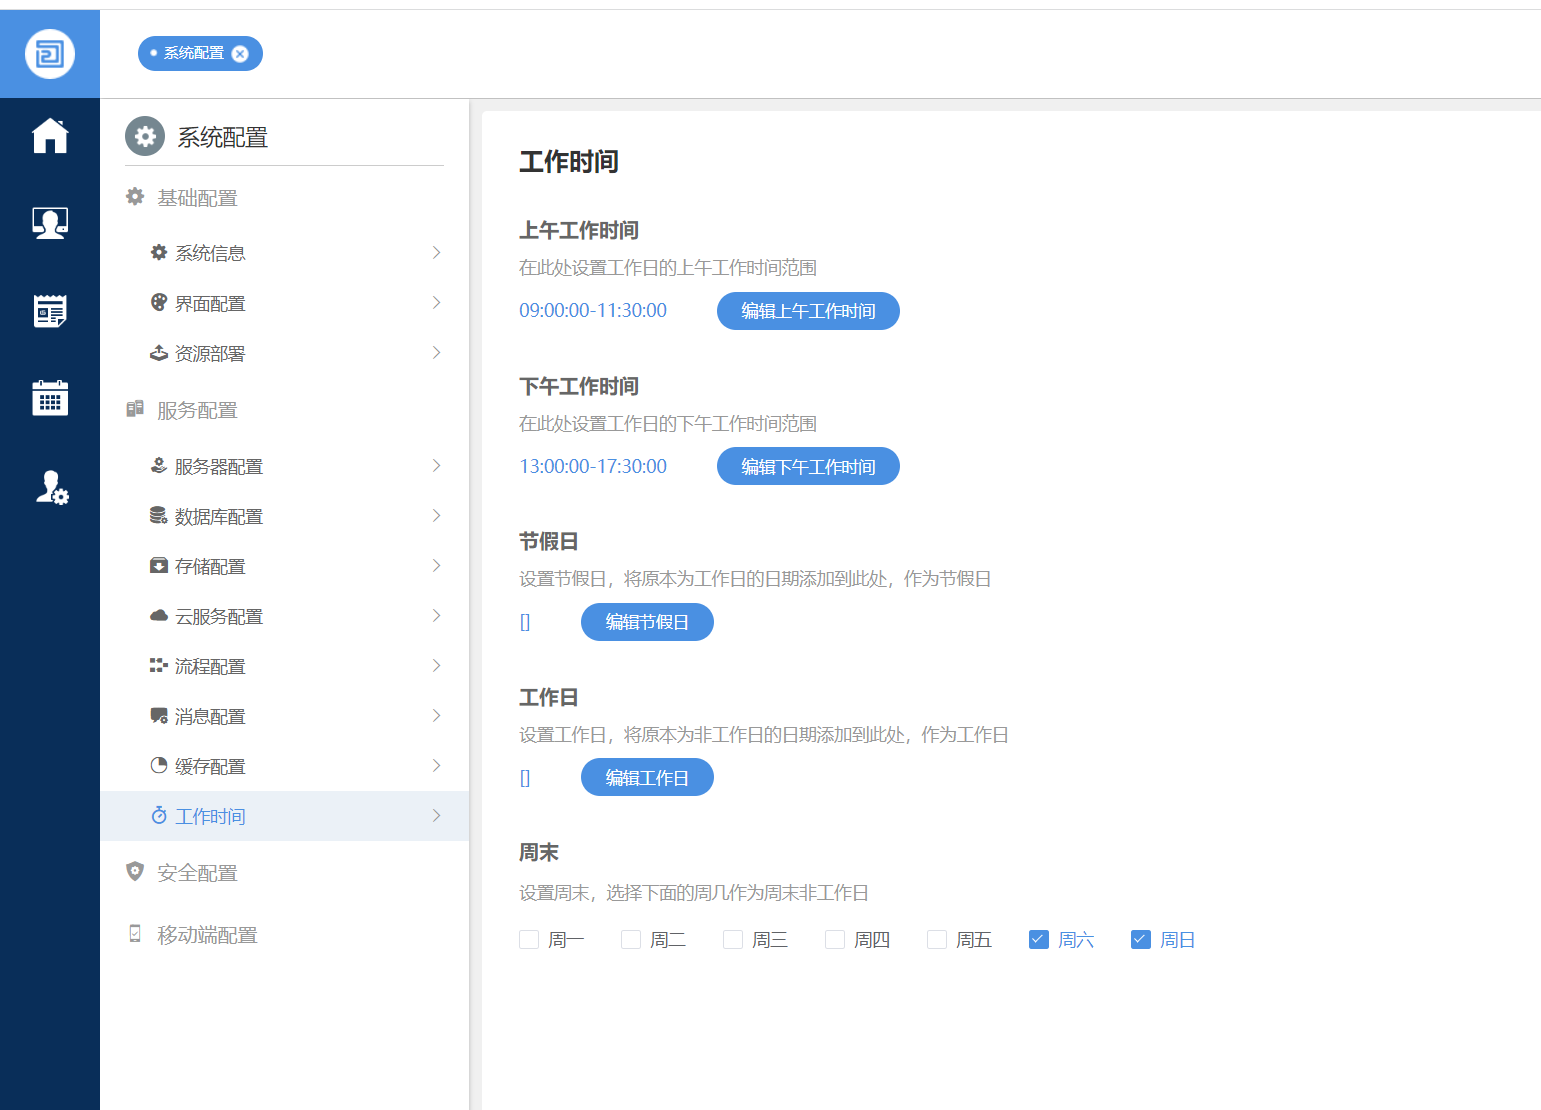Expand the 消息配置 chevron
The width and height of the screenshot is (1541, 1110).
[436, 716]
